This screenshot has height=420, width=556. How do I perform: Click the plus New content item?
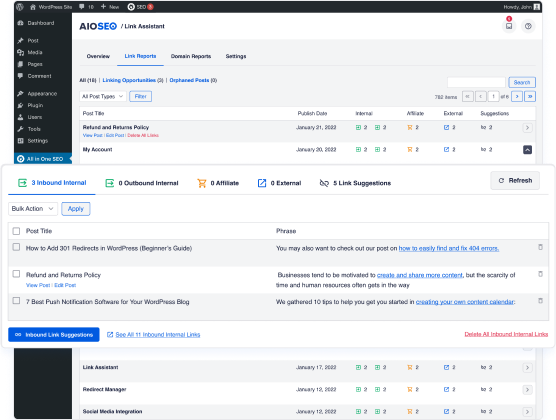click(110, 7)
